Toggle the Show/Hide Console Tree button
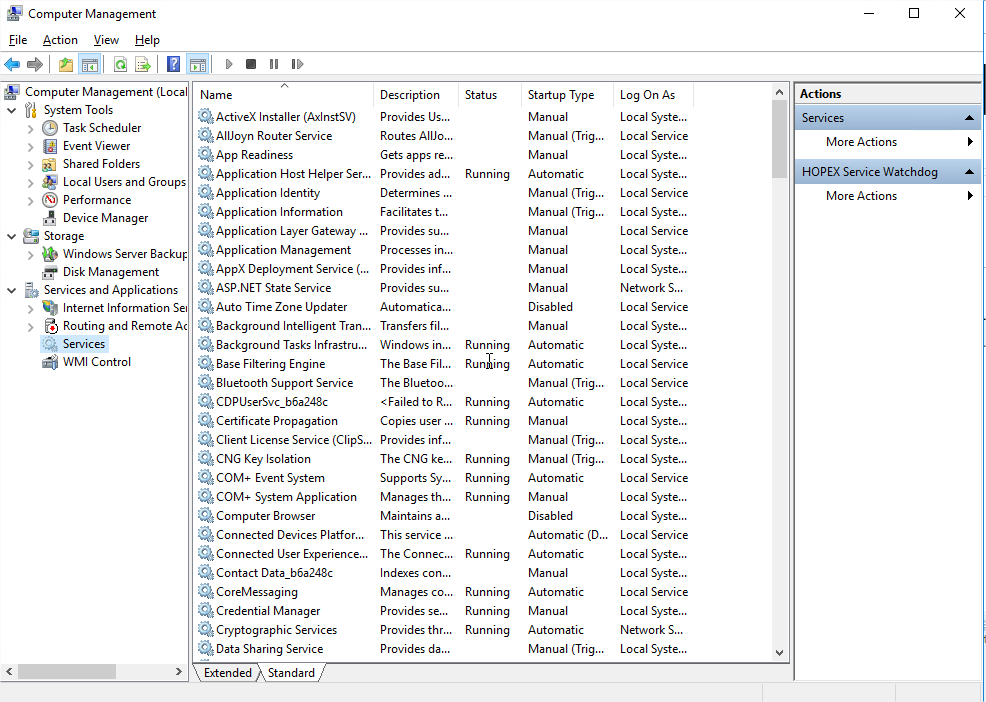This screenshot has height=702, width=986. [x=90, y=65]
